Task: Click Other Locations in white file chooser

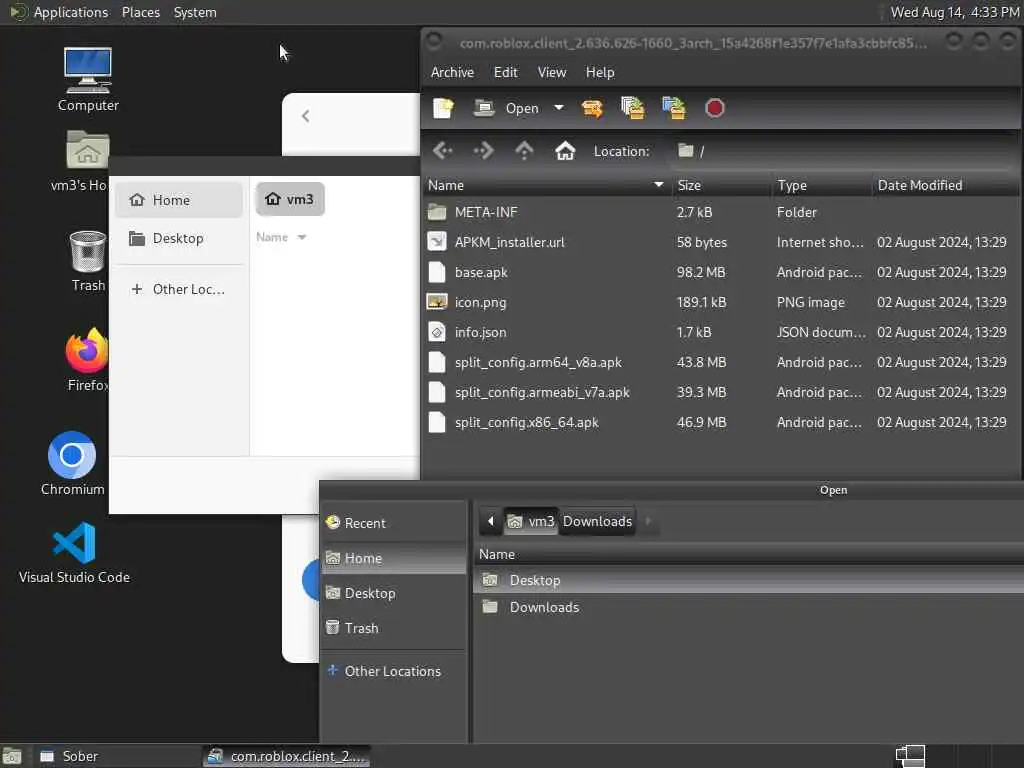Action: [x=179, y=289]
